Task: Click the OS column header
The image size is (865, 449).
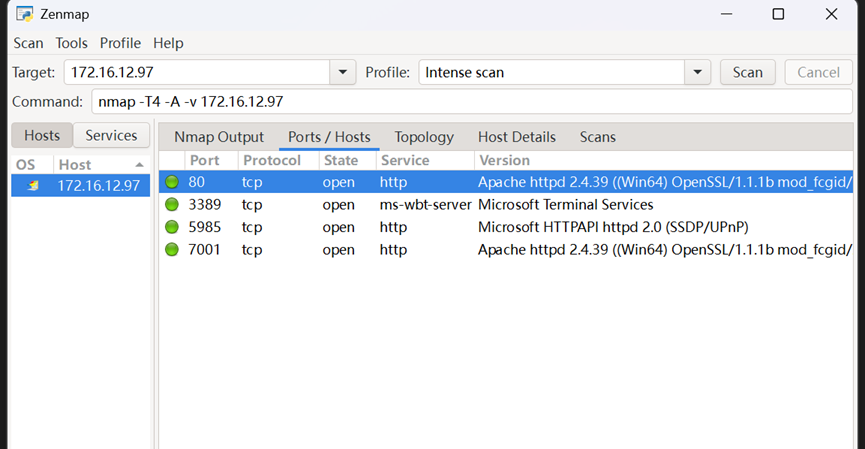Action: [x=25, y=165]
